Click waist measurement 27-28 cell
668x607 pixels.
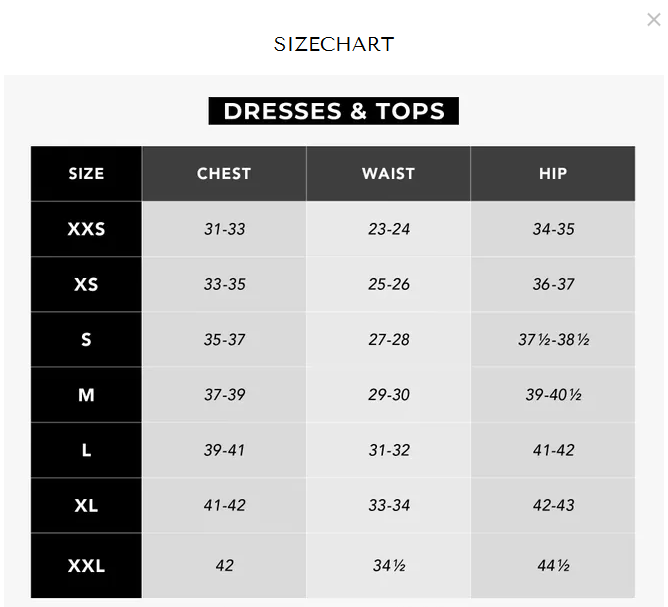coord(389,339)
